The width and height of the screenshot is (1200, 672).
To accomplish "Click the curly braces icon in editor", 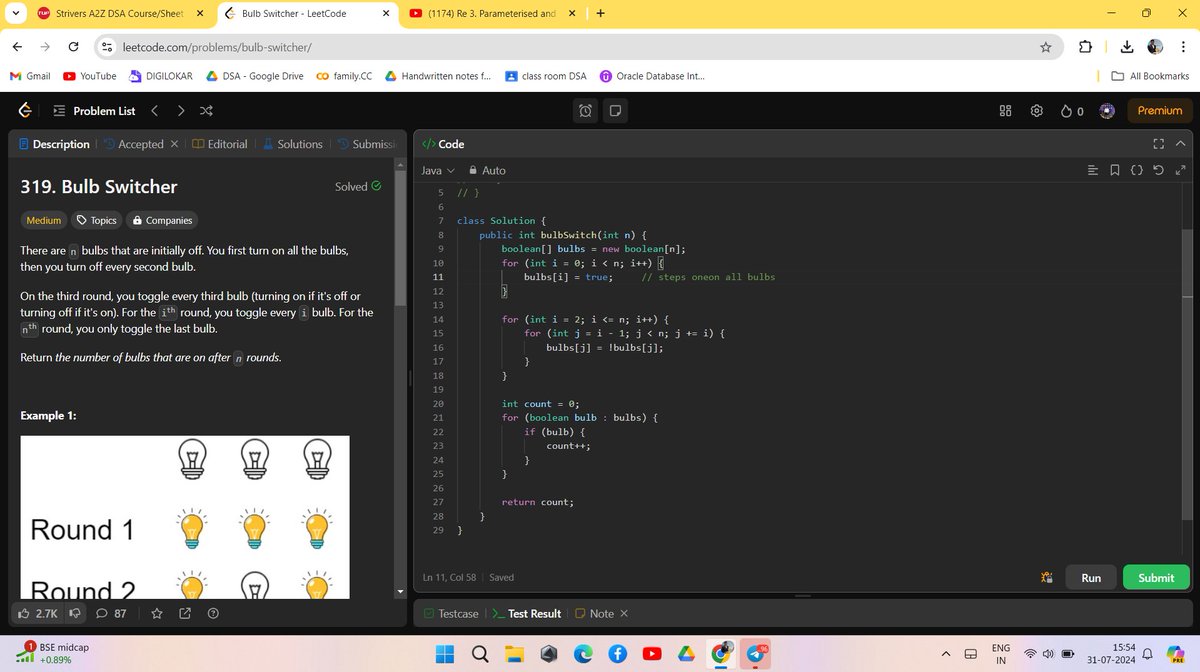I will click(1136, 170).
